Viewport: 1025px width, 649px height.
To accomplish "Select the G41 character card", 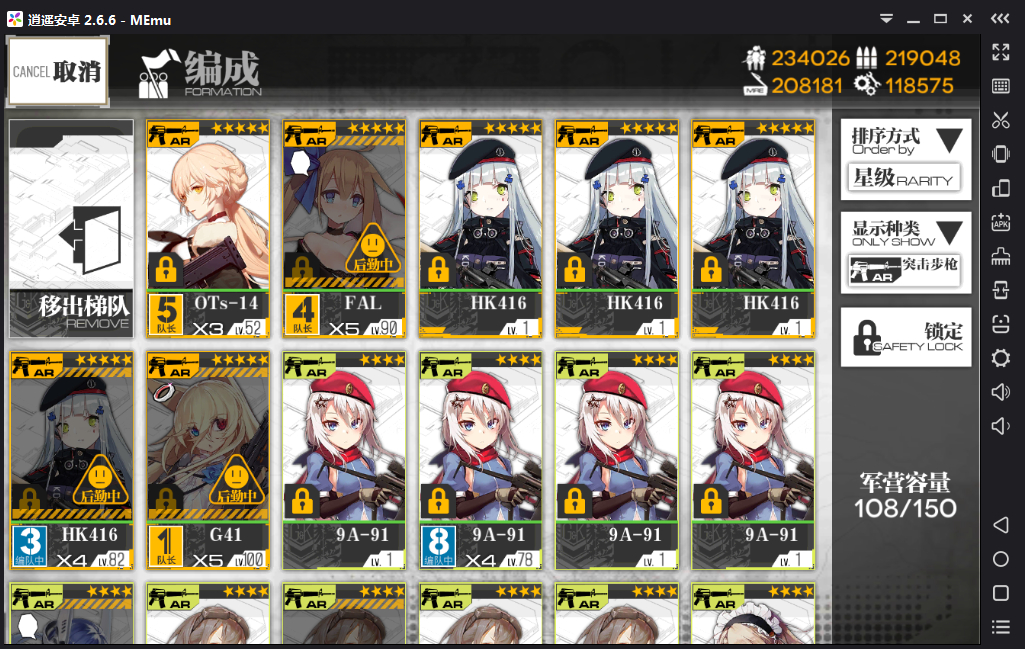I will (208, 461).
